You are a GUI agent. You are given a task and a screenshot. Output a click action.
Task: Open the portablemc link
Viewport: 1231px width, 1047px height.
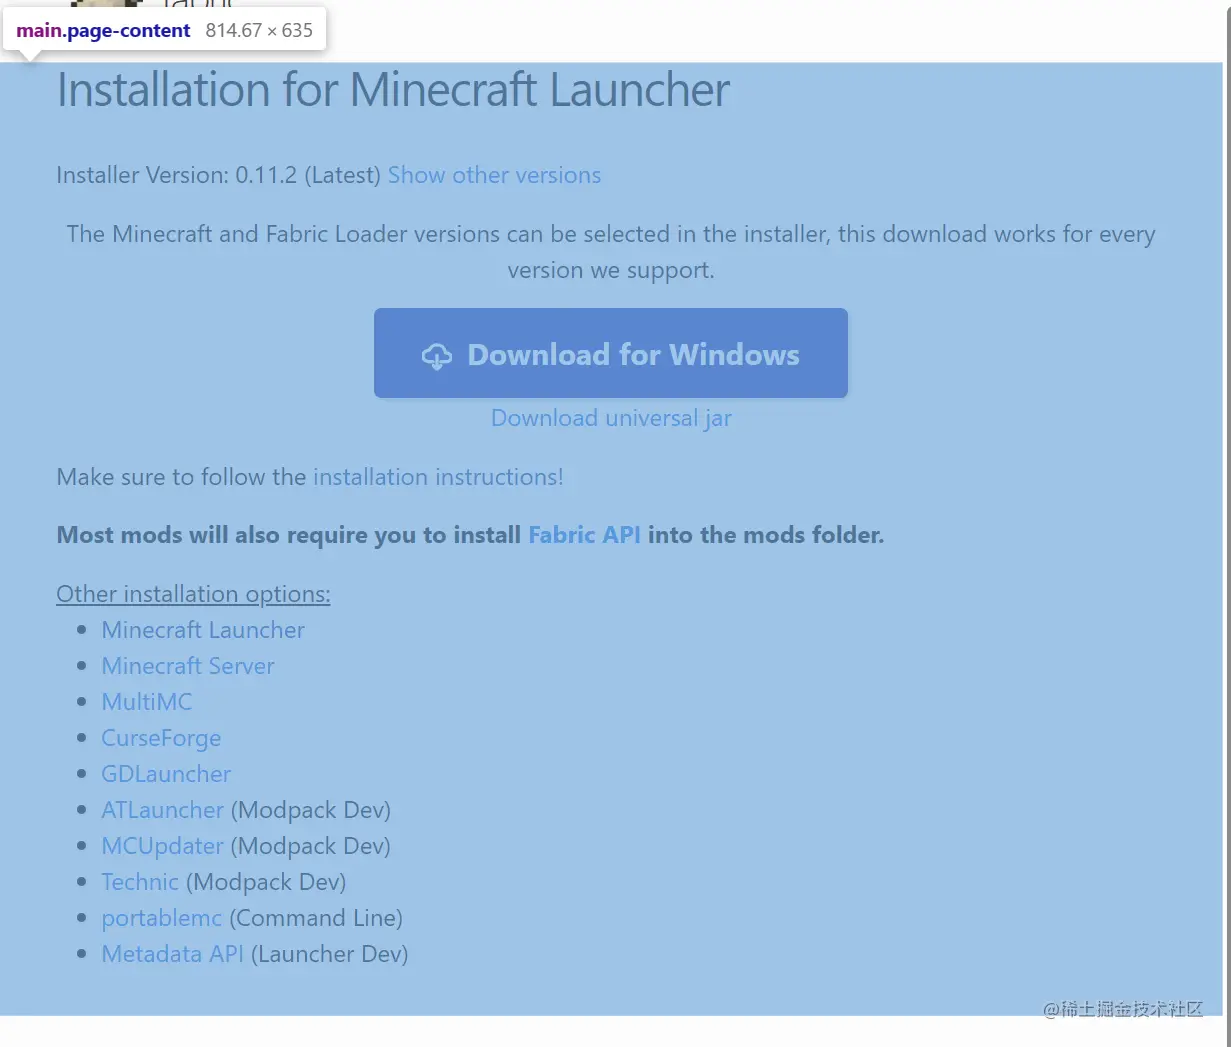click(161, 918)
